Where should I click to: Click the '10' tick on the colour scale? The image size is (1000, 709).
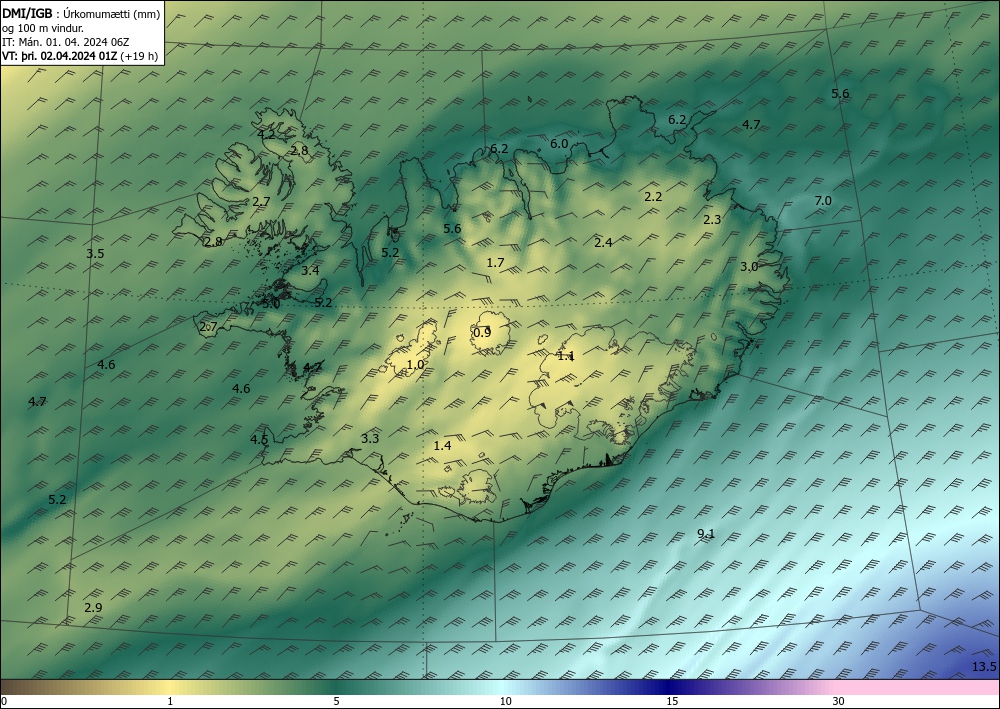coord(505,701)
